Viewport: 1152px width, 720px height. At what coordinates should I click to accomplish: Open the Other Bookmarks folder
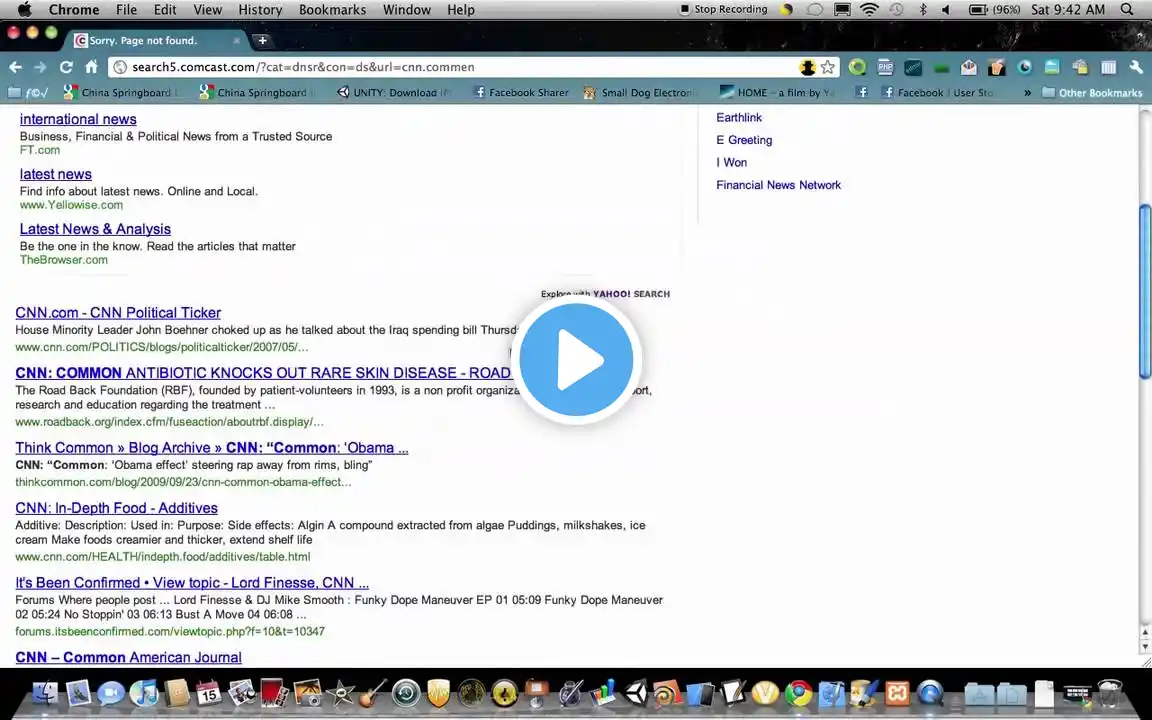click(x=1092, y=93)
